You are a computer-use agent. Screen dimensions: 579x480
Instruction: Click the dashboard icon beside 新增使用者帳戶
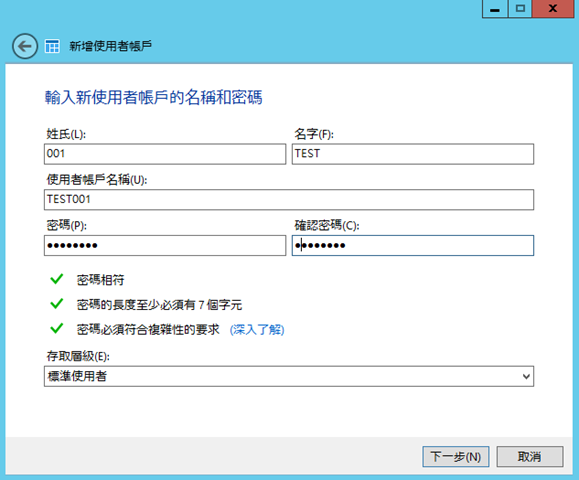pos(52,46)
